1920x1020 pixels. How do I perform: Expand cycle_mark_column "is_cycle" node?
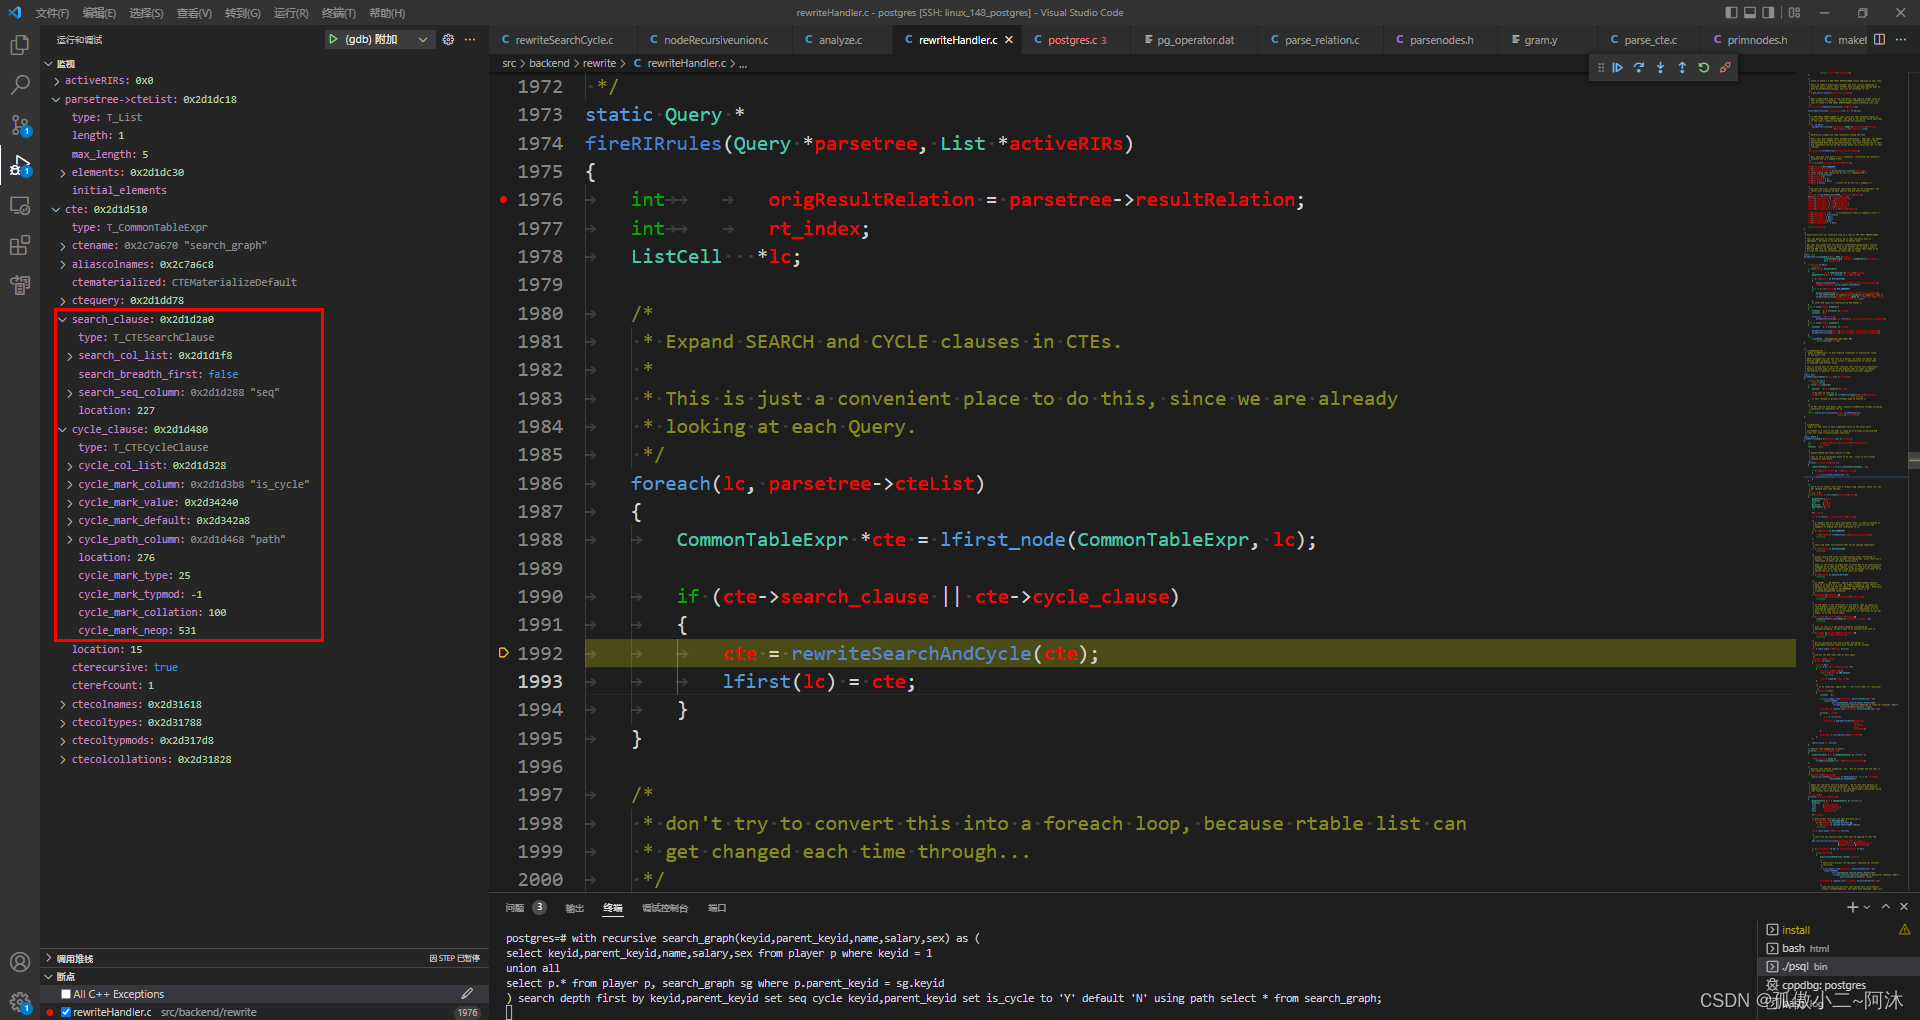69,485
